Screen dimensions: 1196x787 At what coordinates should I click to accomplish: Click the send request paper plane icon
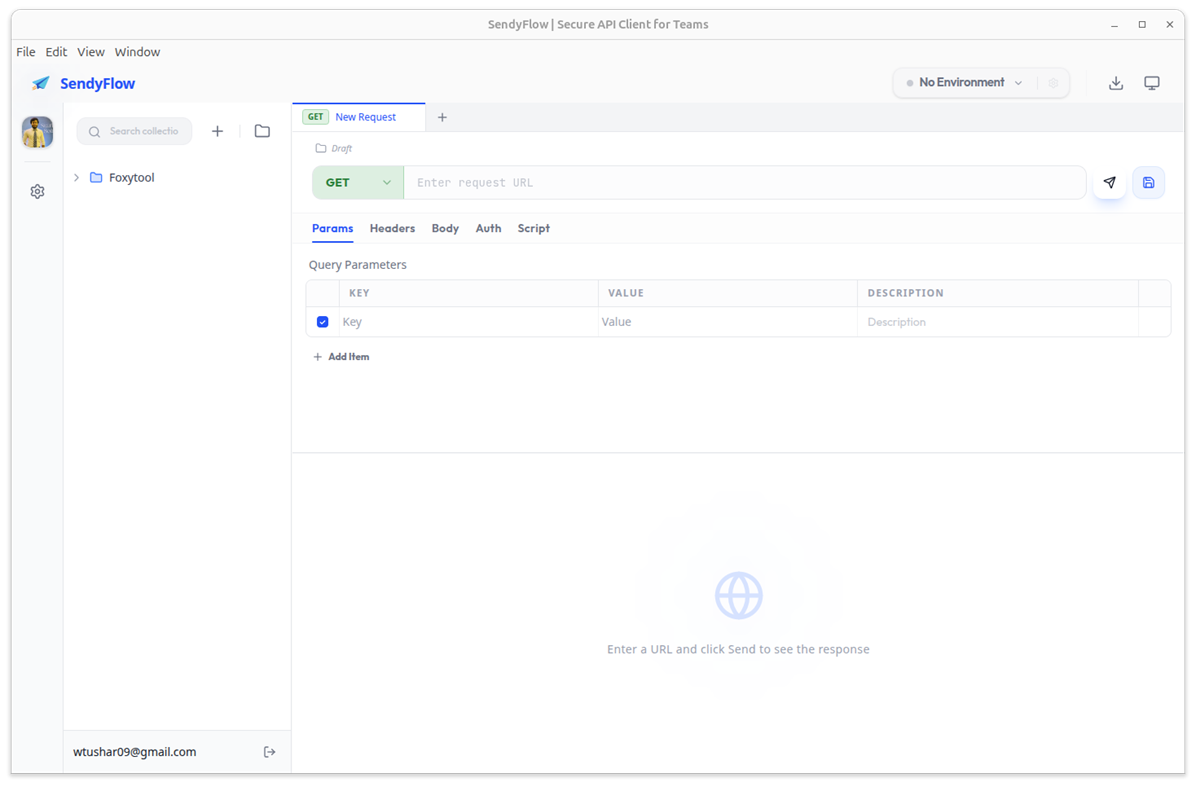pos(1109,182)
